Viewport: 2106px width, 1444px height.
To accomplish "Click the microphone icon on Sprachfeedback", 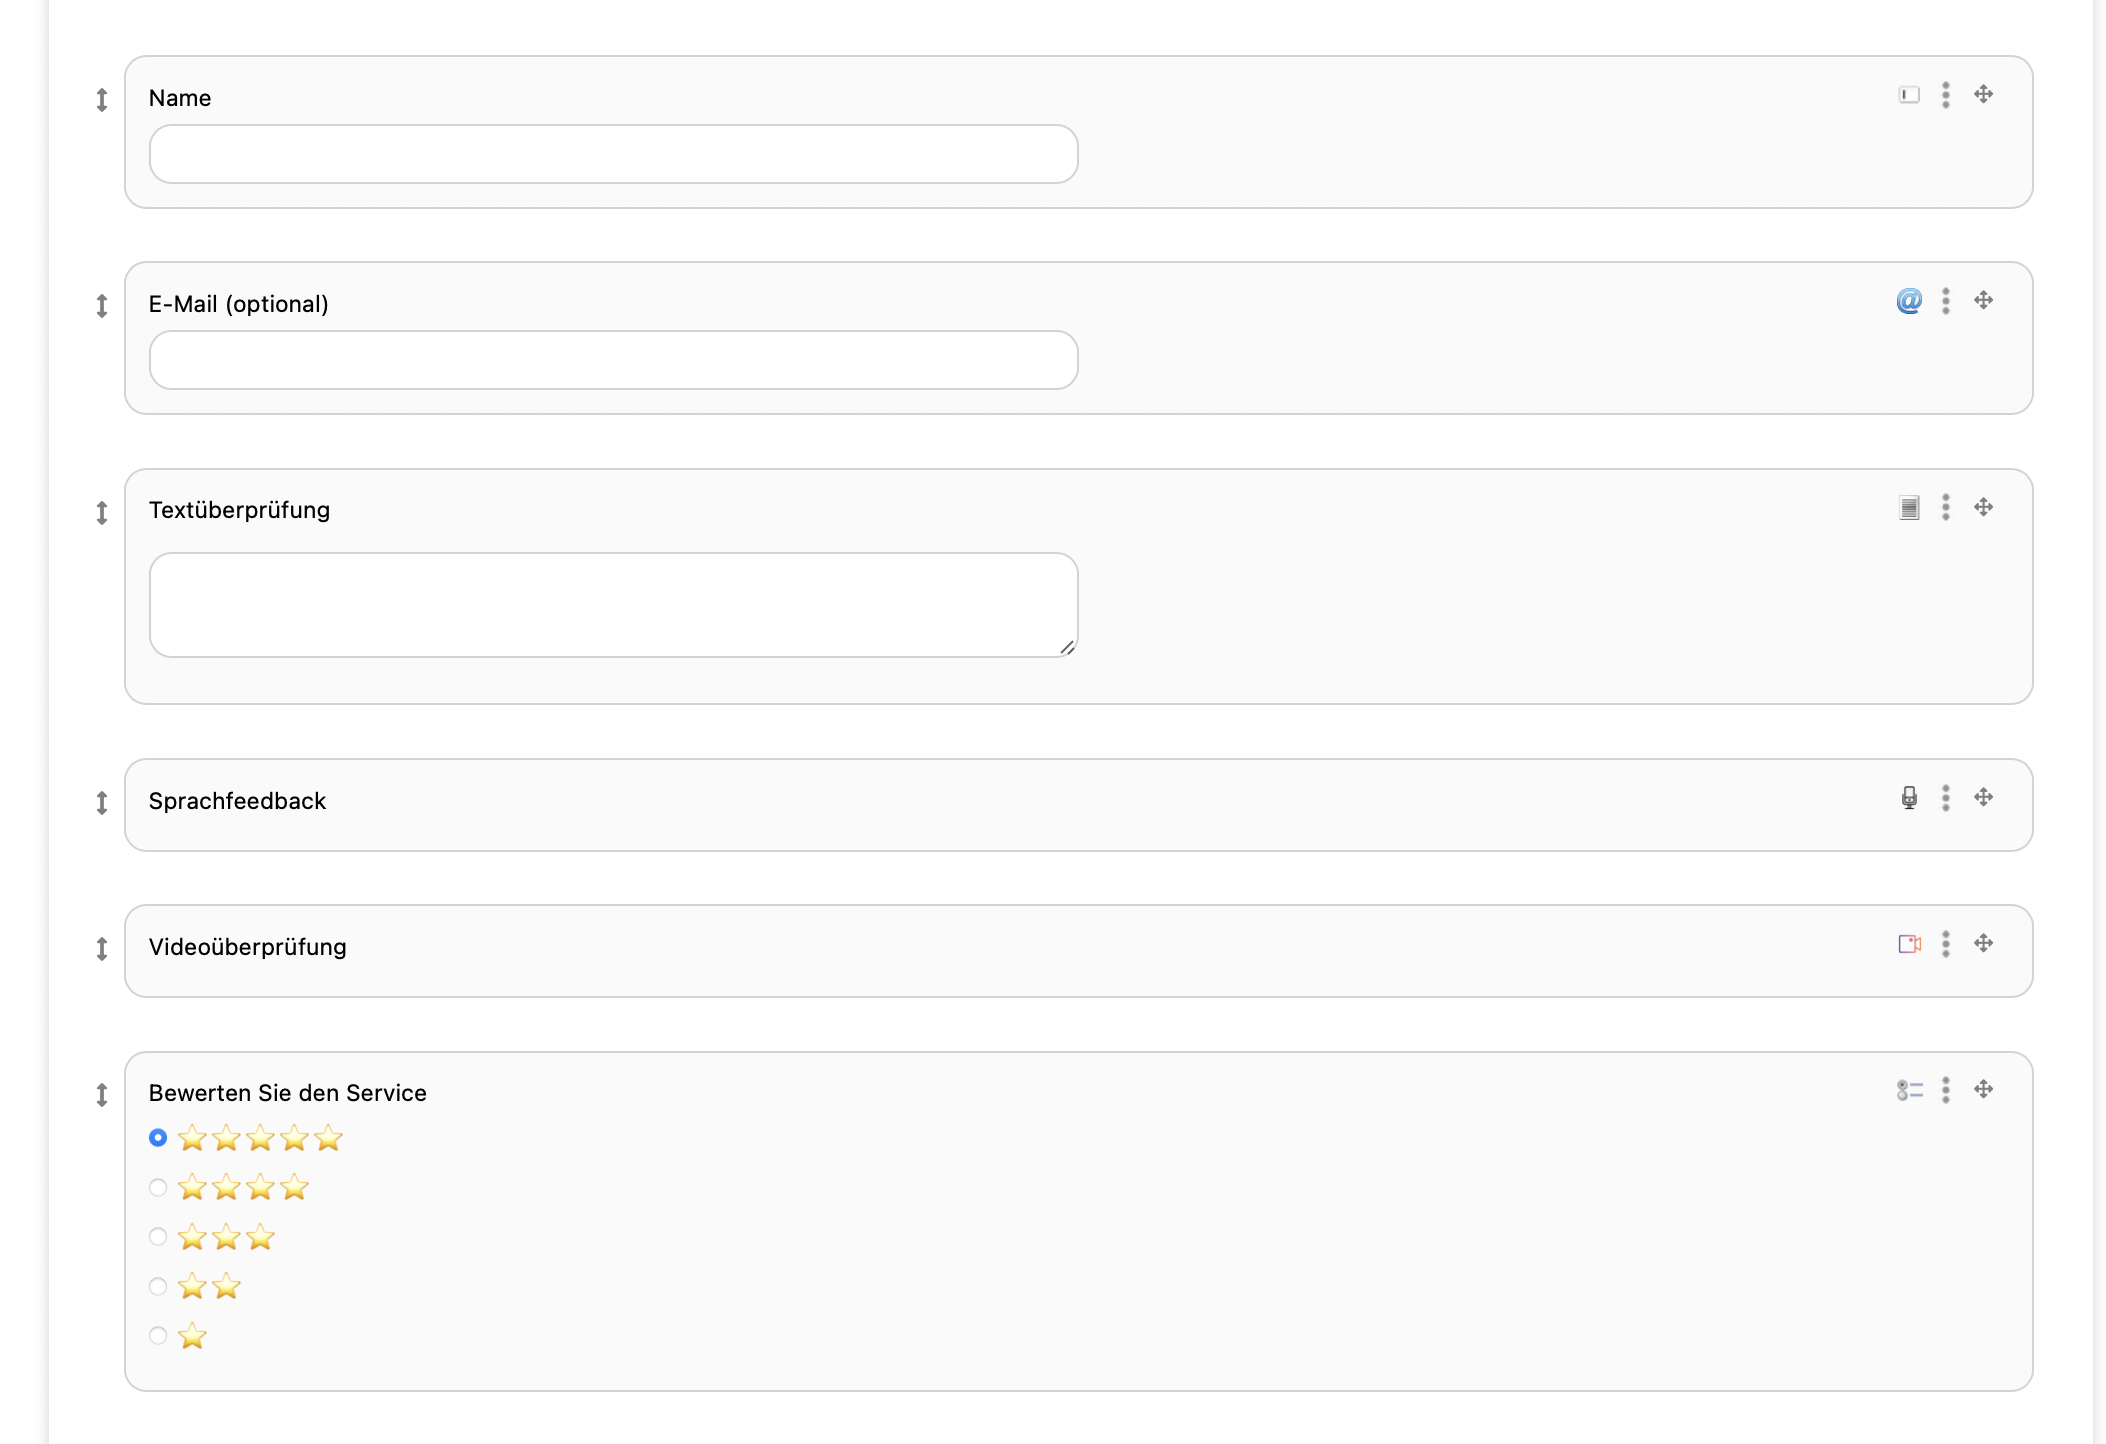I will click(1909, 798).
